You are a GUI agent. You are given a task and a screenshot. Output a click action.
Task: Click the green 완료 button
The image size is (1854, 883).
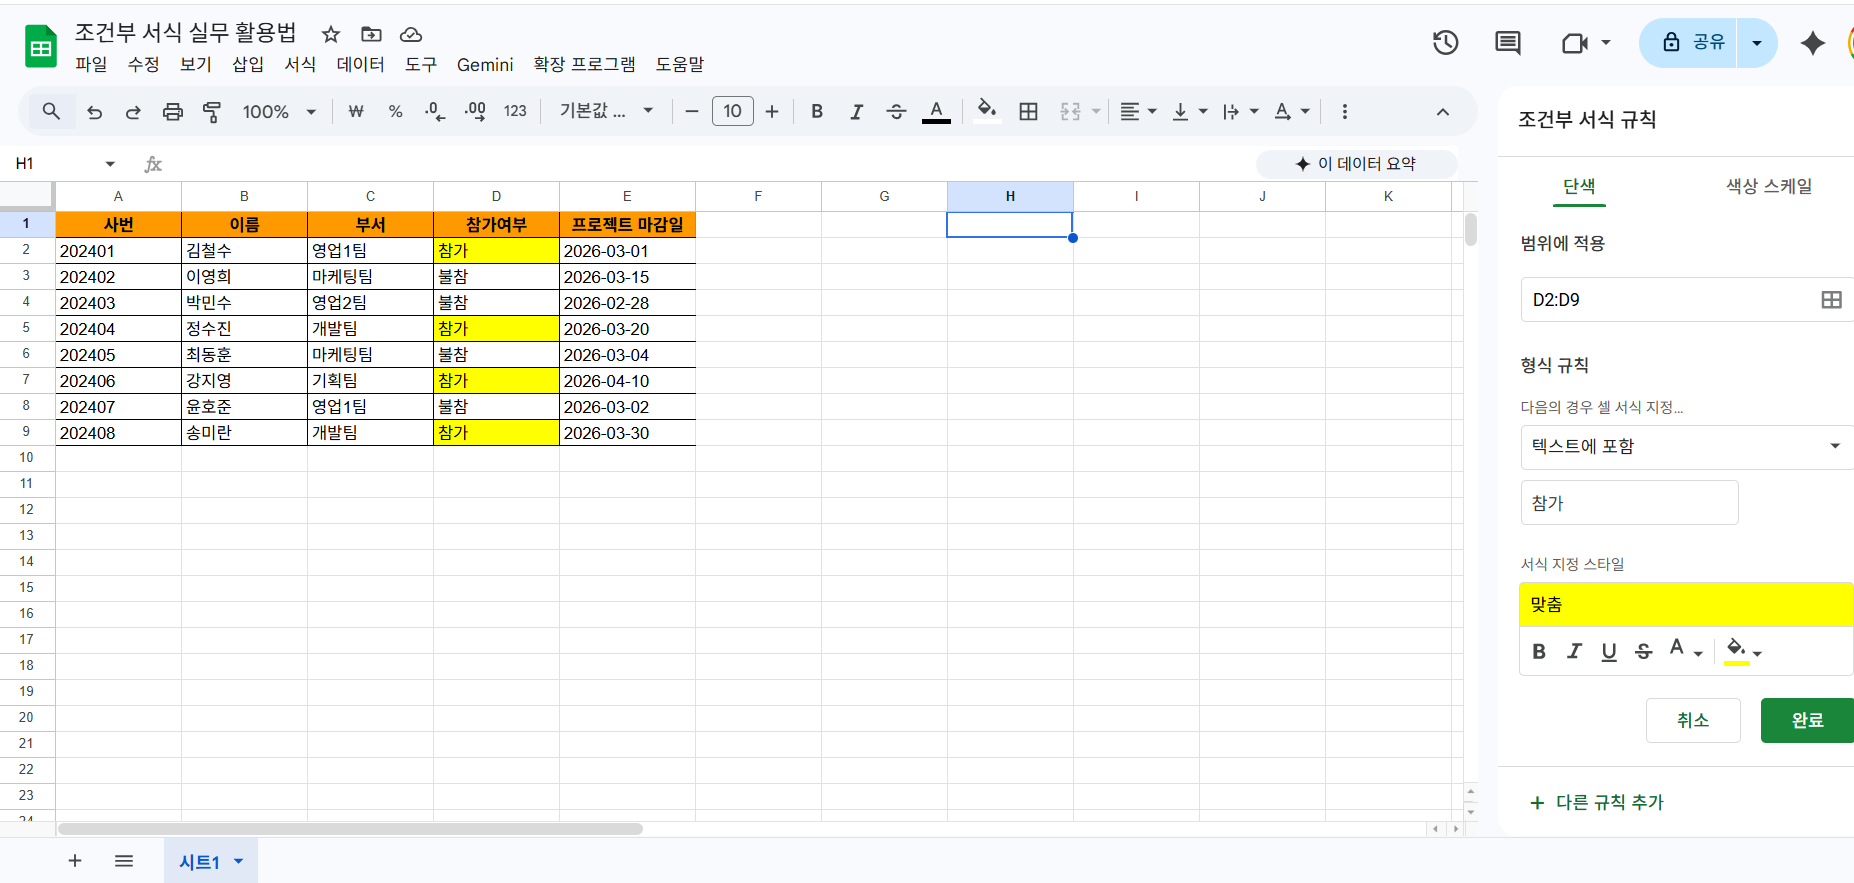coord(1806,720)
